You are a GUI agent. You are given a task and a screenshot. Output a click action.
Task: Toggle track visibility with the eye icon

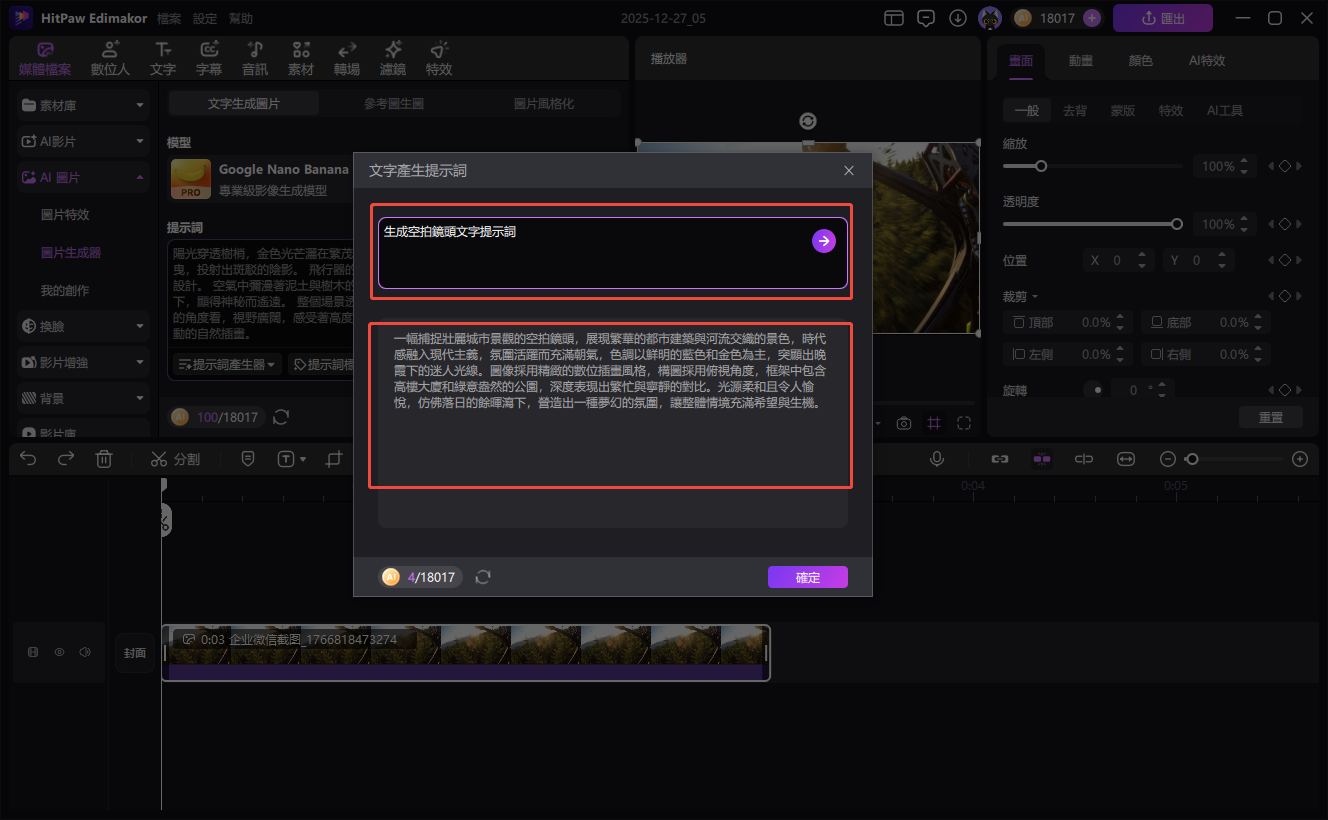(x=59, y=652)
